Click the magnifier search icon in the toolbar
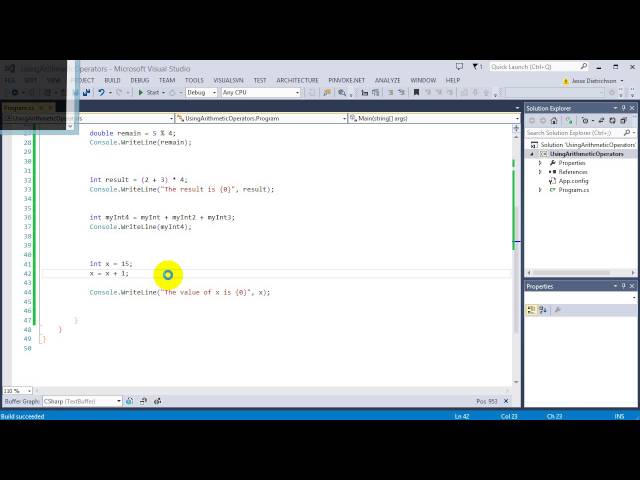The image size is (640, 480). 342,93
